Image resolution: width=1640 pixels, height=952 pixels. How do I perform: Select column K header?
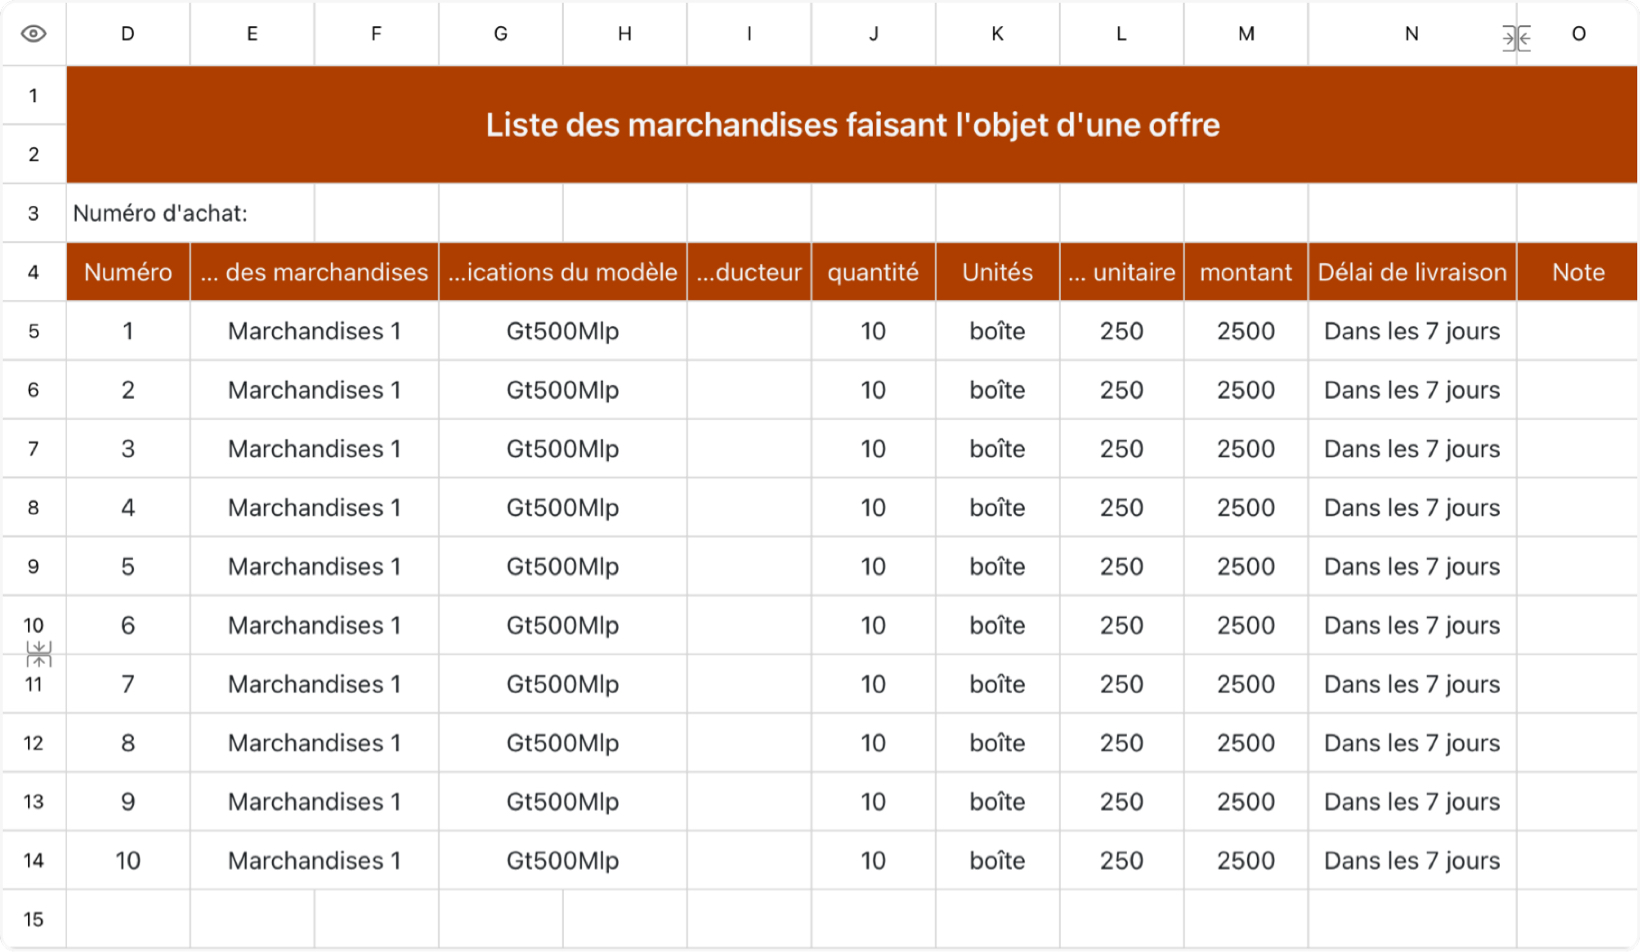pos(997,34)
